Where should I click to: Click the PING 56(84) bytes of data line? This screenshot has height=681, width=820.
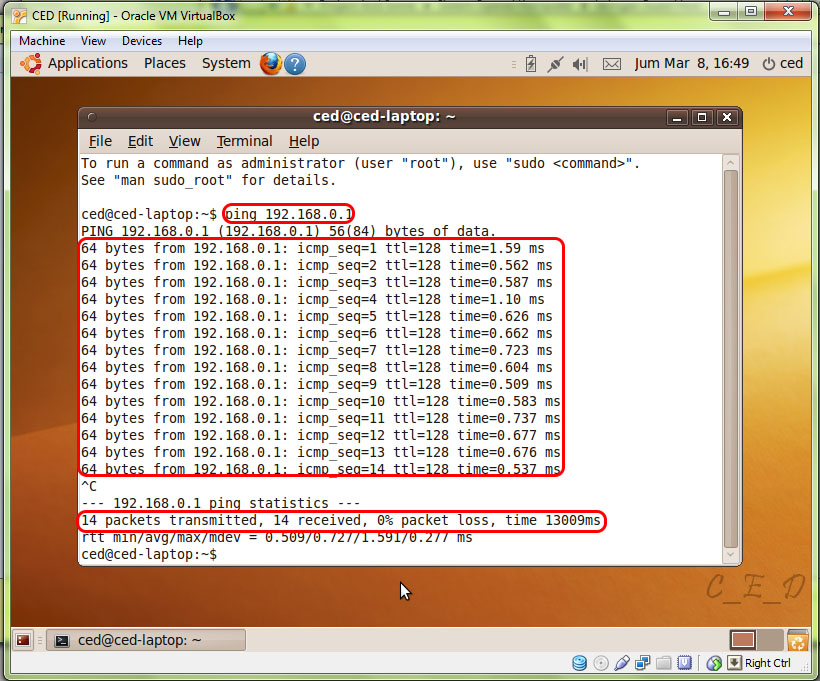[x=288, y=231]
